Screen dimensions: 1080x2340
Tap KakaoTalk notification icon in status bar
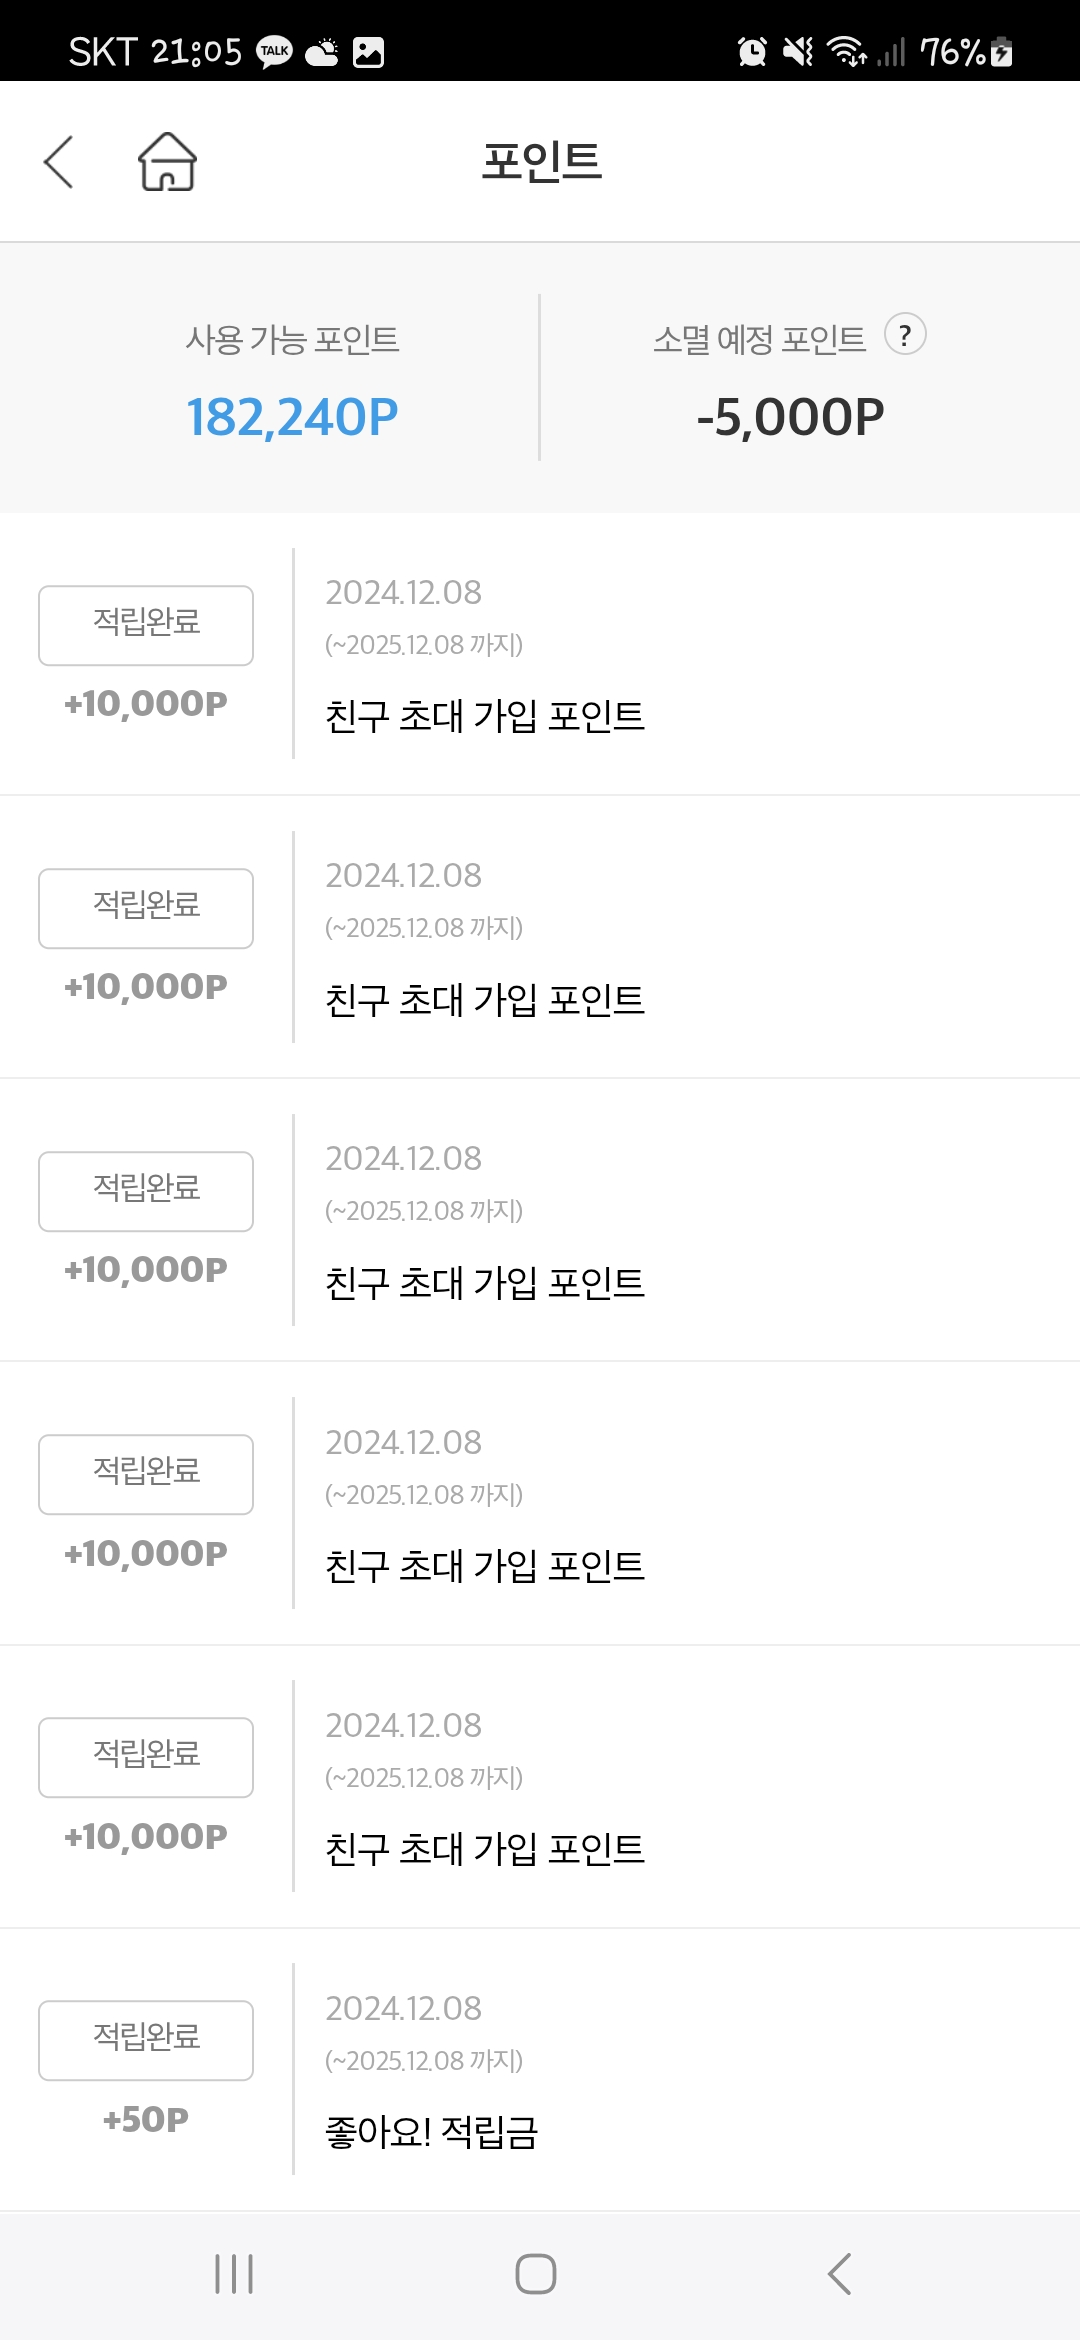click(x=274, y=52)
